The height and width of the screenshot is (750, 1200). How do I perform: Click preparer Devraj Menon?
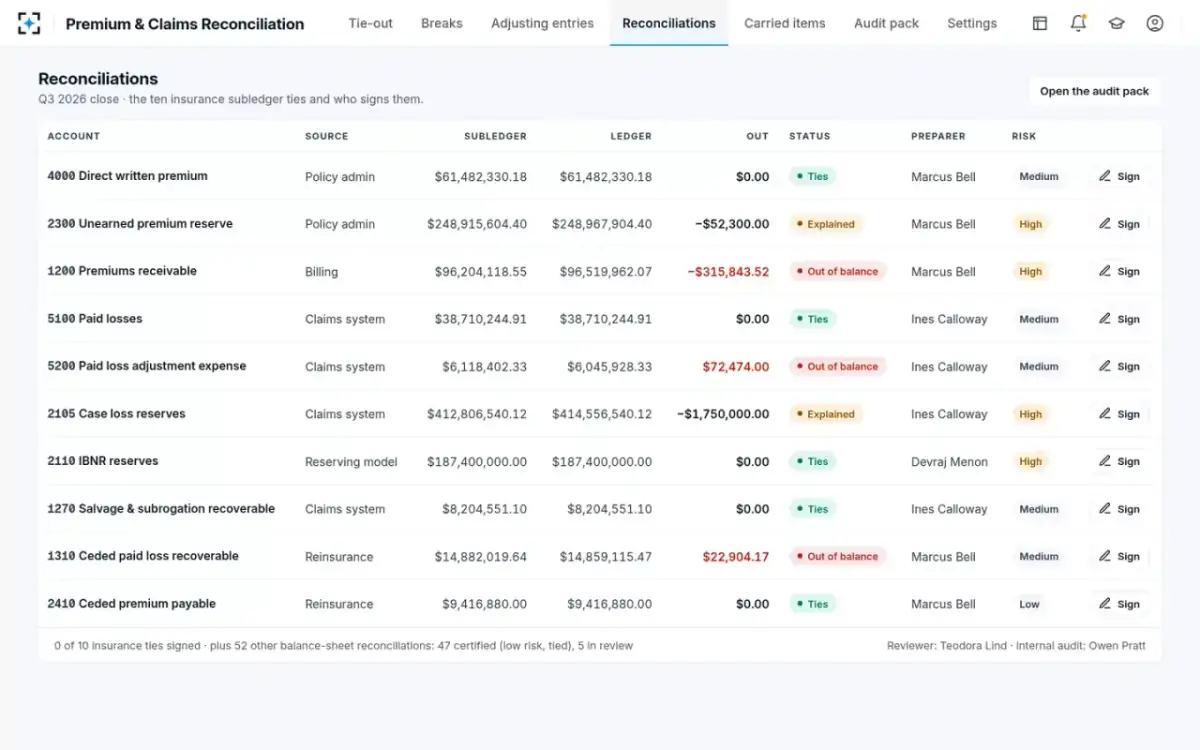point(949,462)
